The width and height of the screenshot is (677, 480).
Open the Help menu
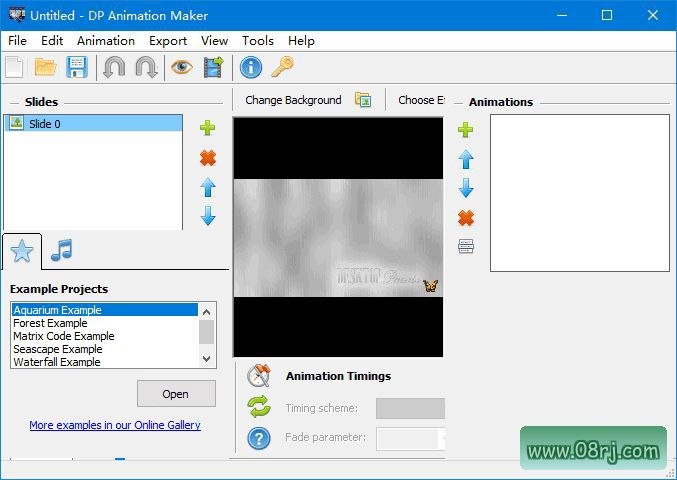point(301,41)
